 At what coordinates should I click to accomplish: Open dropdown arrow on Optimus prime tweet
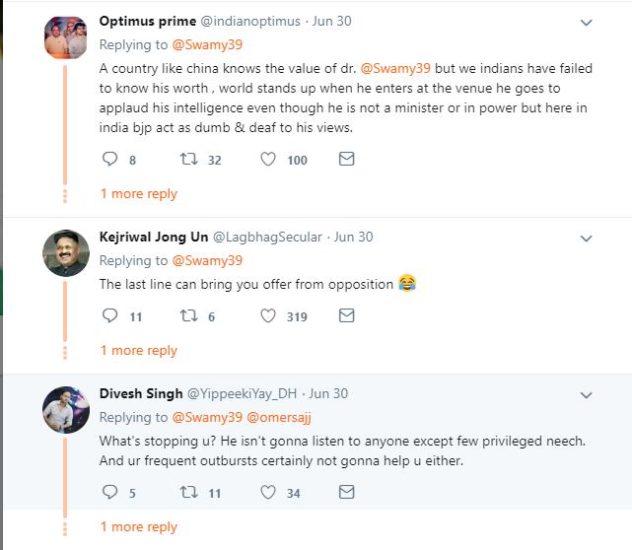click(x=587, y=22)
